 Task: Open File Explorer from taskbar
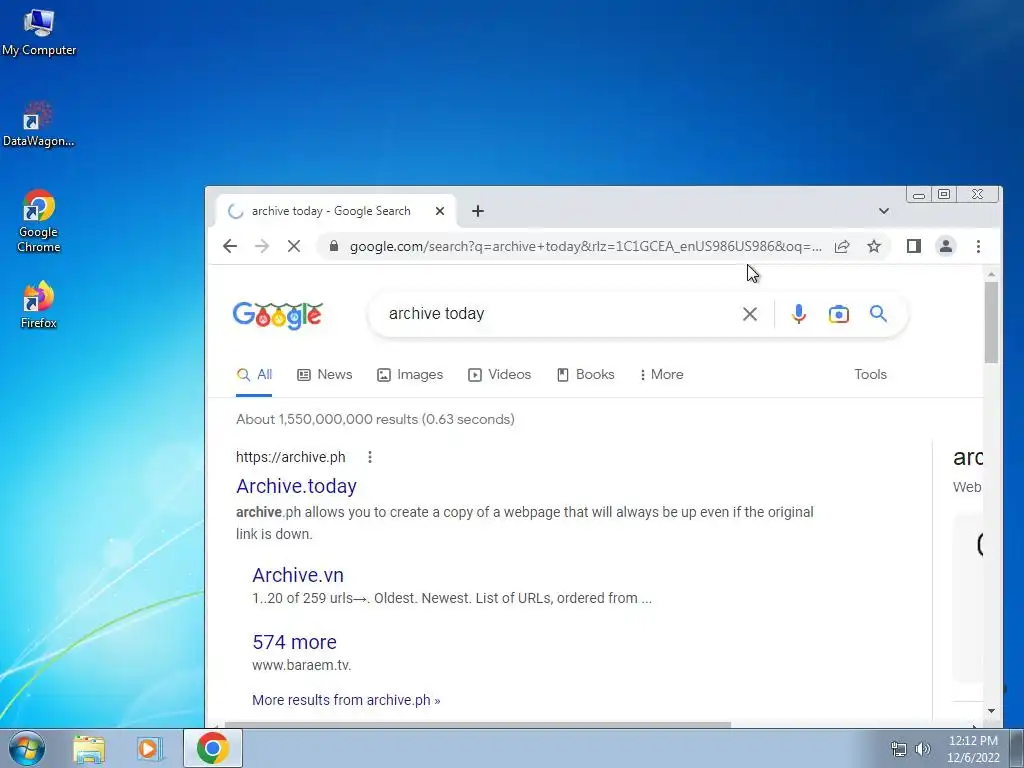(x=89, y=749)
